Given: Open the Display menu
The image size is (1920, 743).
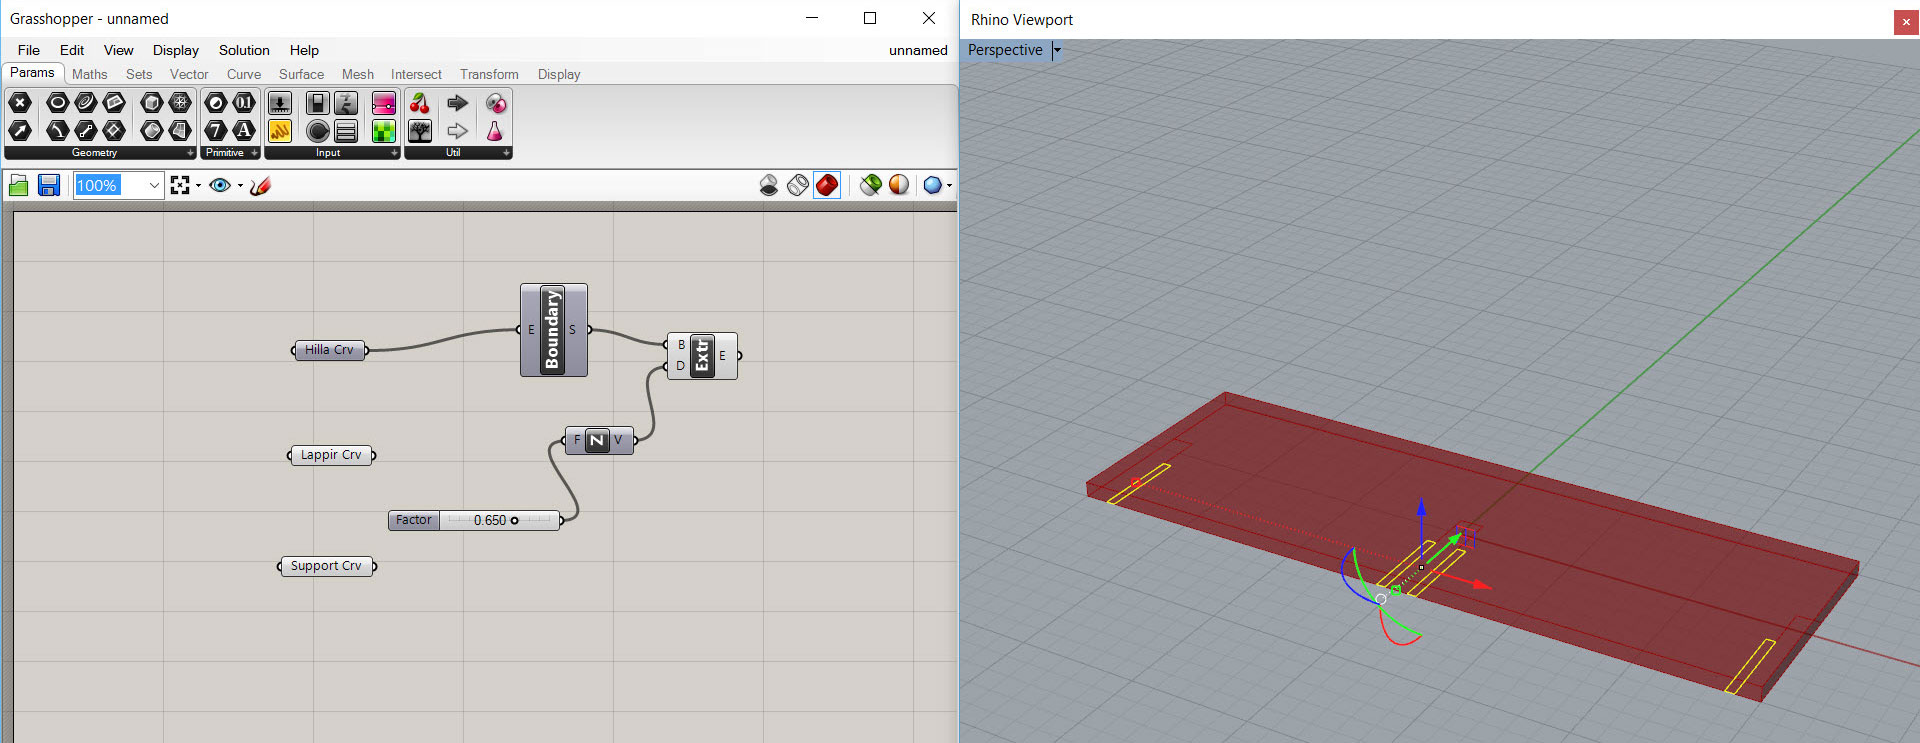Looking at the screenshot, I should point(176,50).
